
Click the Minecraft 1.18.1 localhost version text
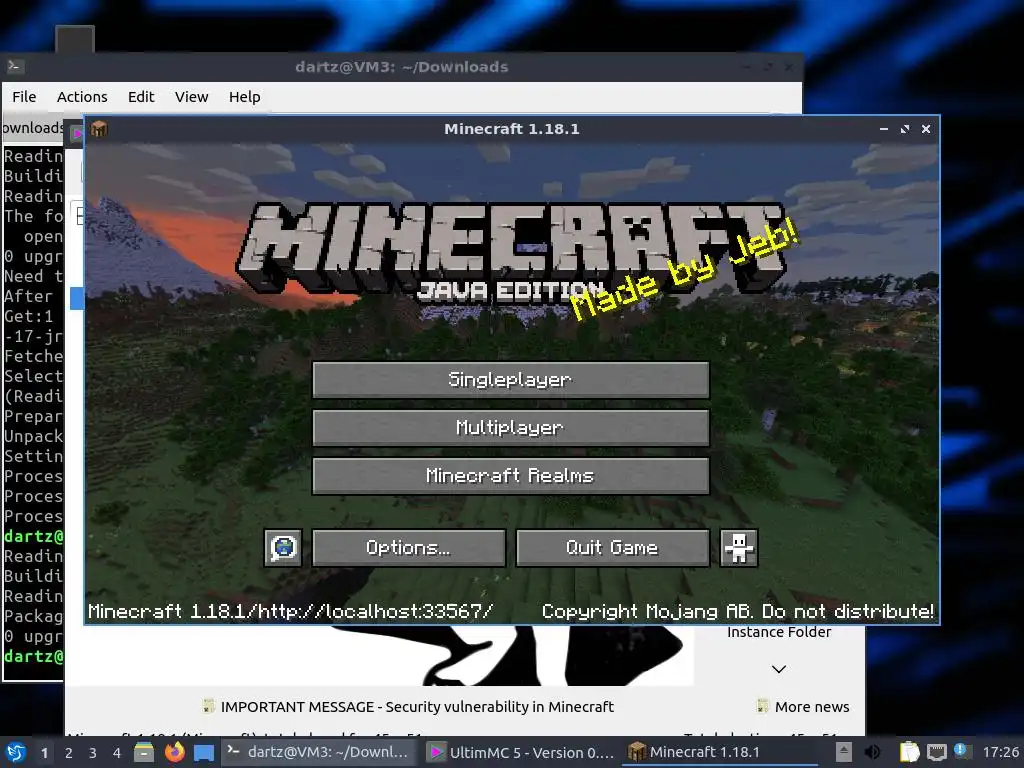291,611
